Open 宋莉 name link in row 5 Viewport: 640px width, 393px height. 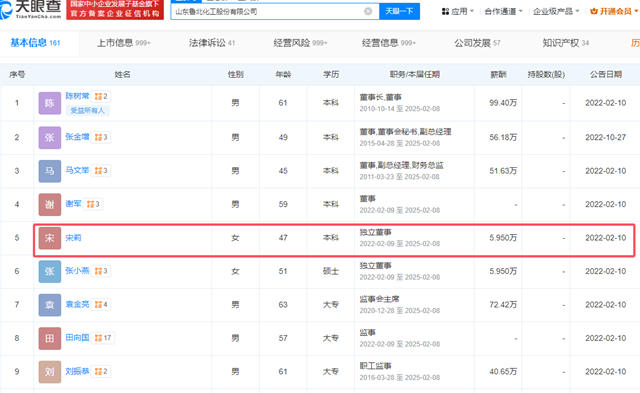point(73,238)
